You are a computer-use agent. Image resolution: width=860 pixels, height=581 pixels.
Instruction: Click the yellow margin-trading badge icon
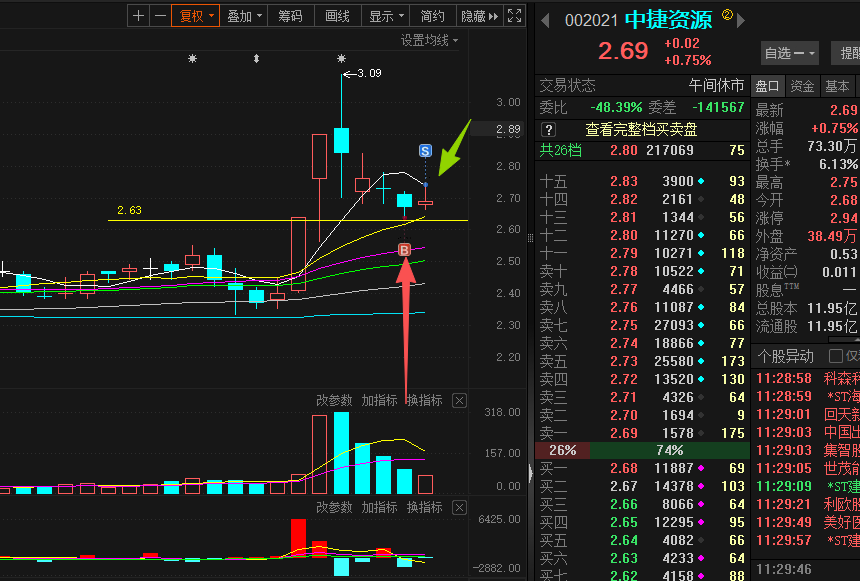(727, 15)
